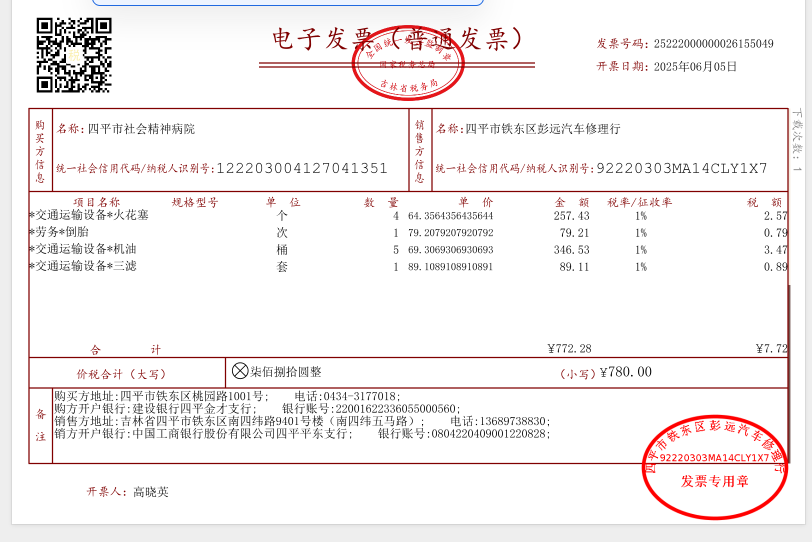Click the total tax ¥7.72
Viewport: 812px width, 542px height.
[772, 348]
